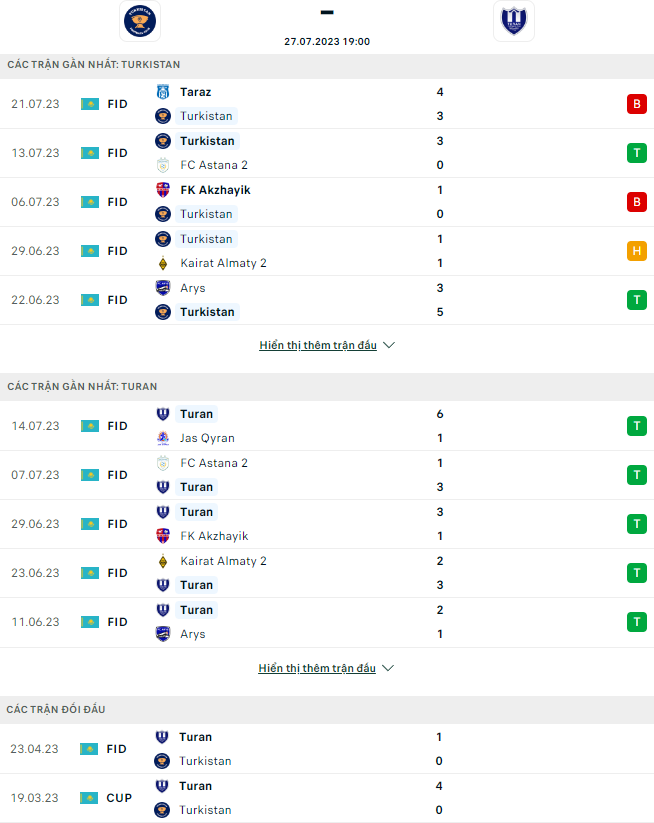Select the FK Akzhayik crest in the 06.07.23 match

click(x=163, y=190)
